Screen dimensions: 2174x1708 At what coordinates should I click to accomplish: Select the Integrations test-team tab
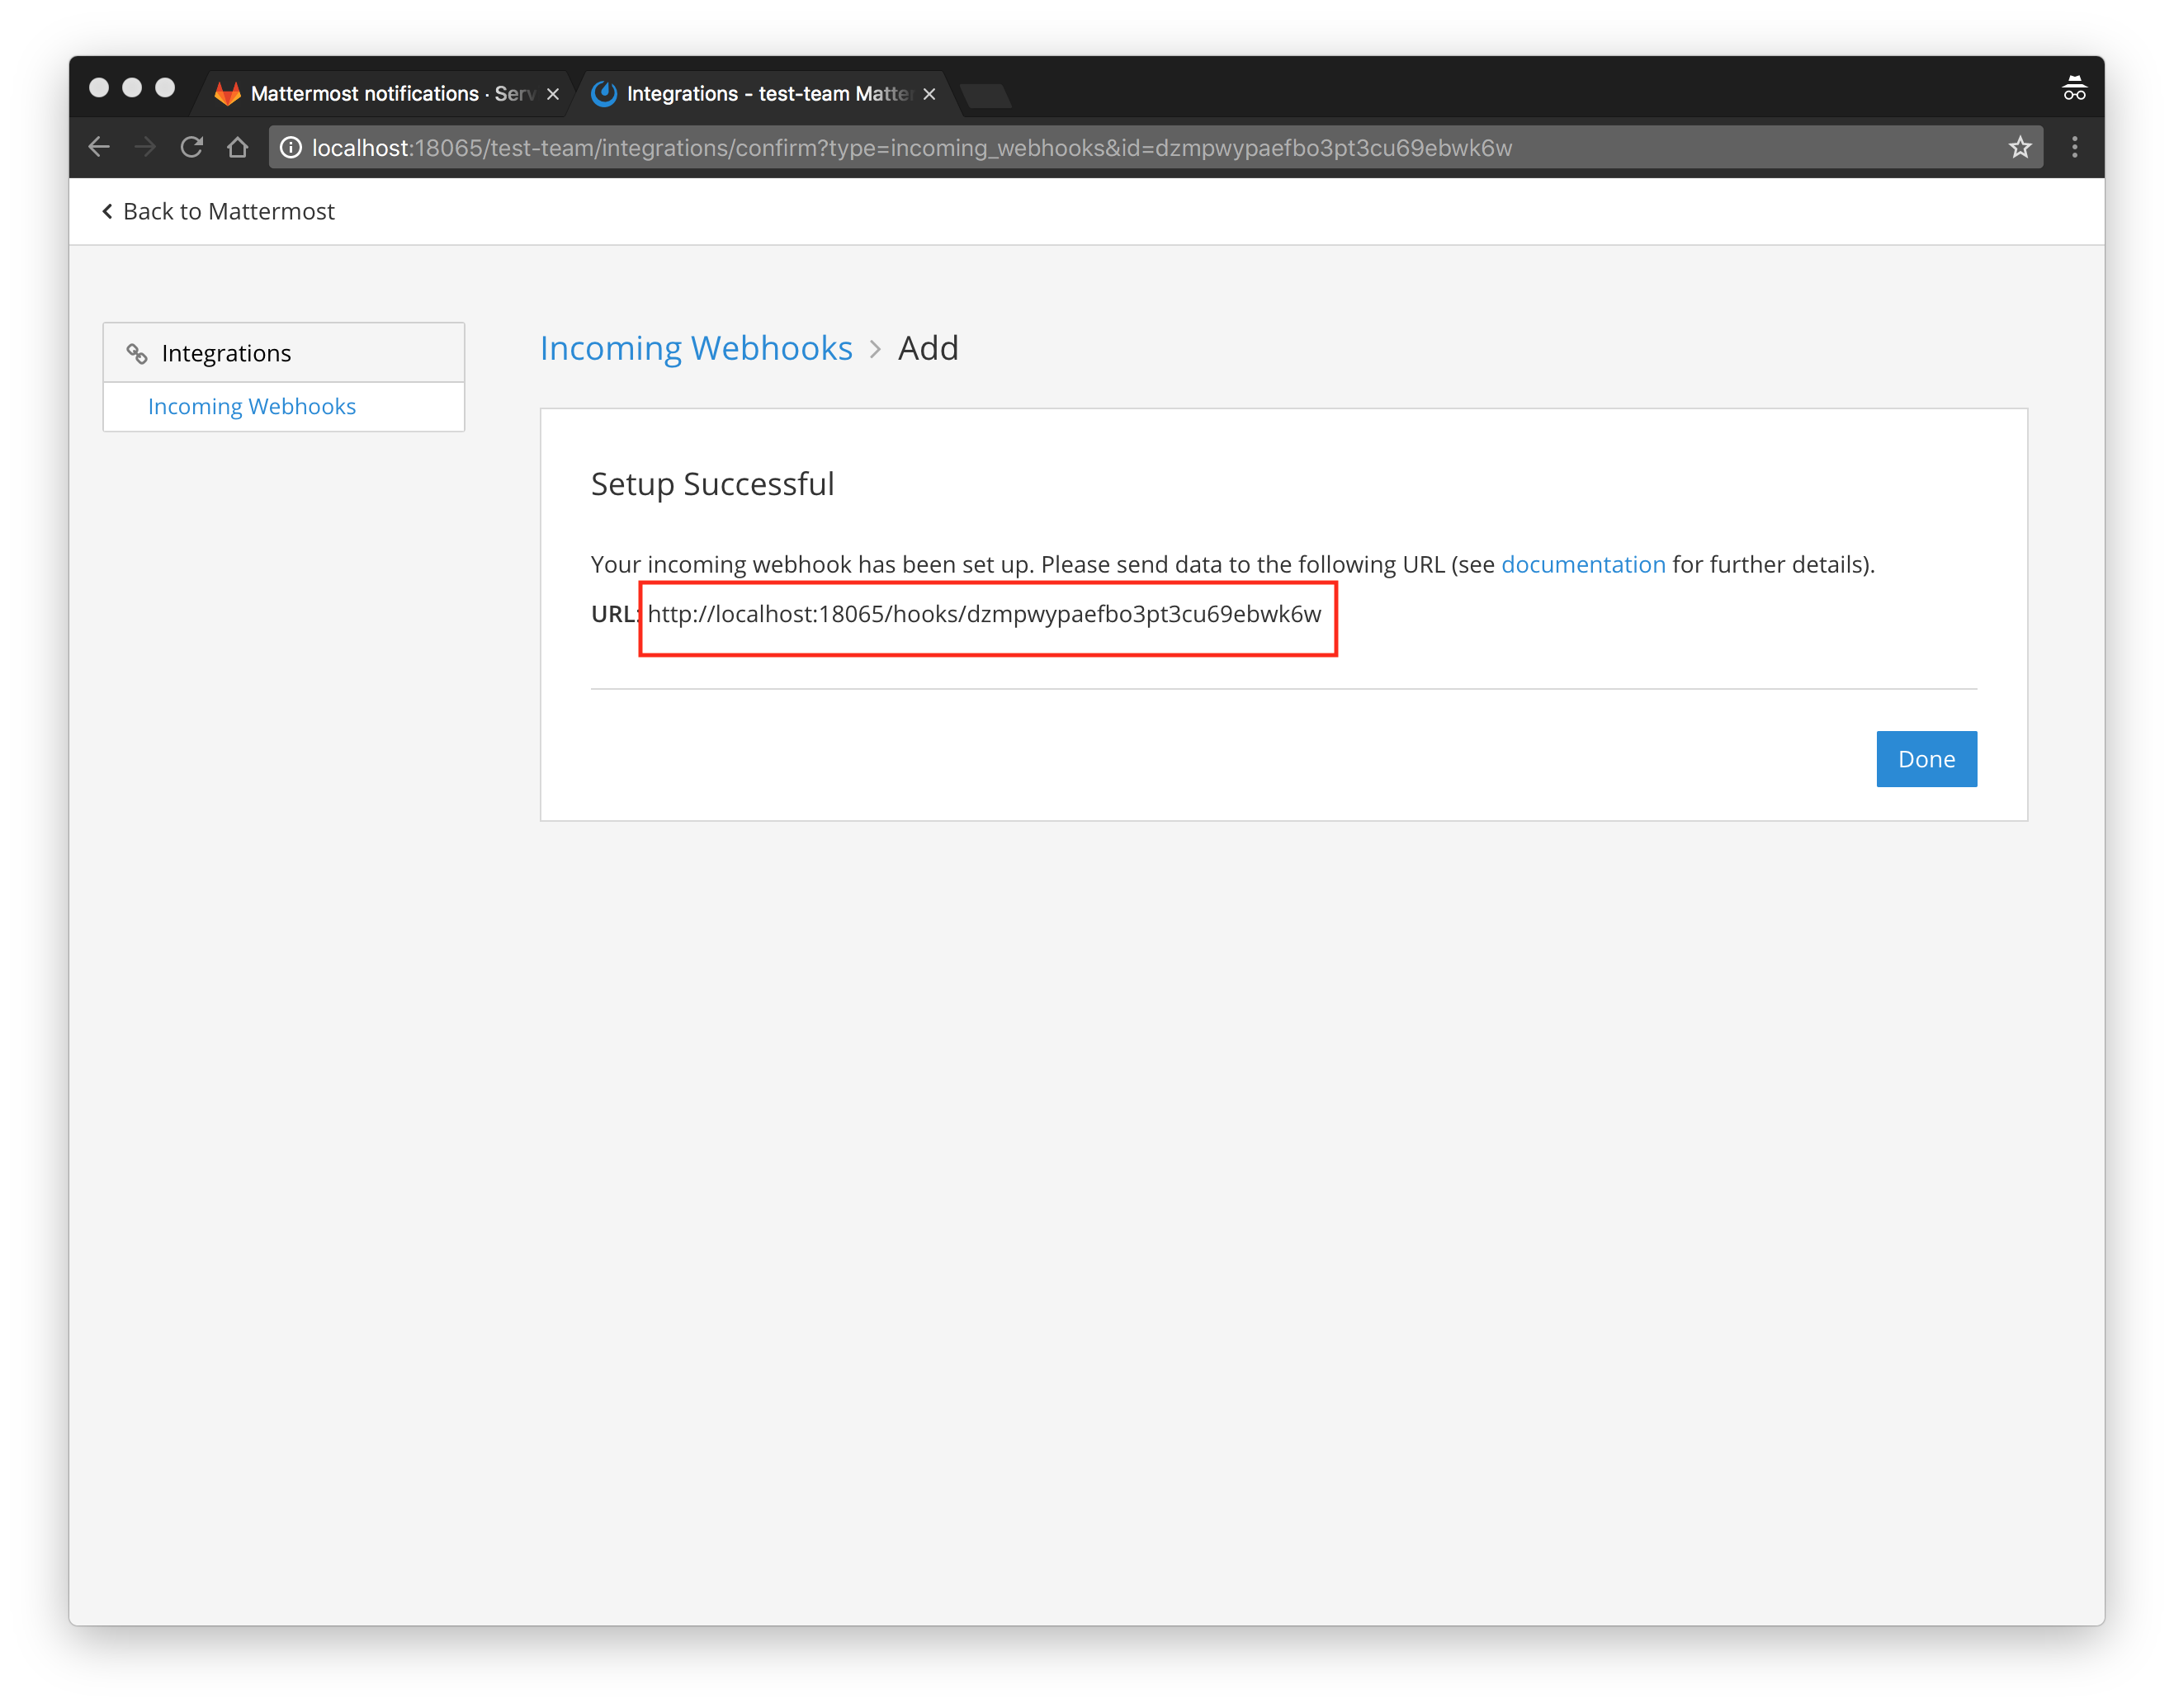[x=760, y=94]
